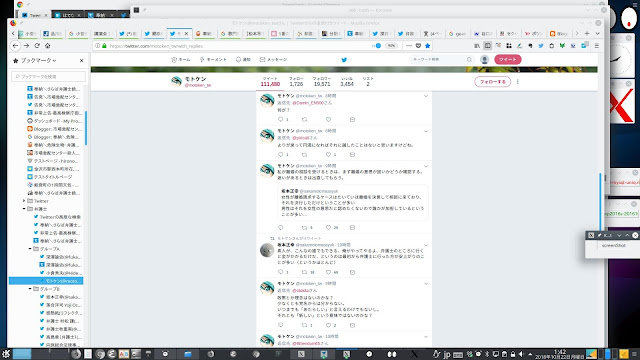Like the tweet quoting 坂本正幸

click(x=329, y=227)
